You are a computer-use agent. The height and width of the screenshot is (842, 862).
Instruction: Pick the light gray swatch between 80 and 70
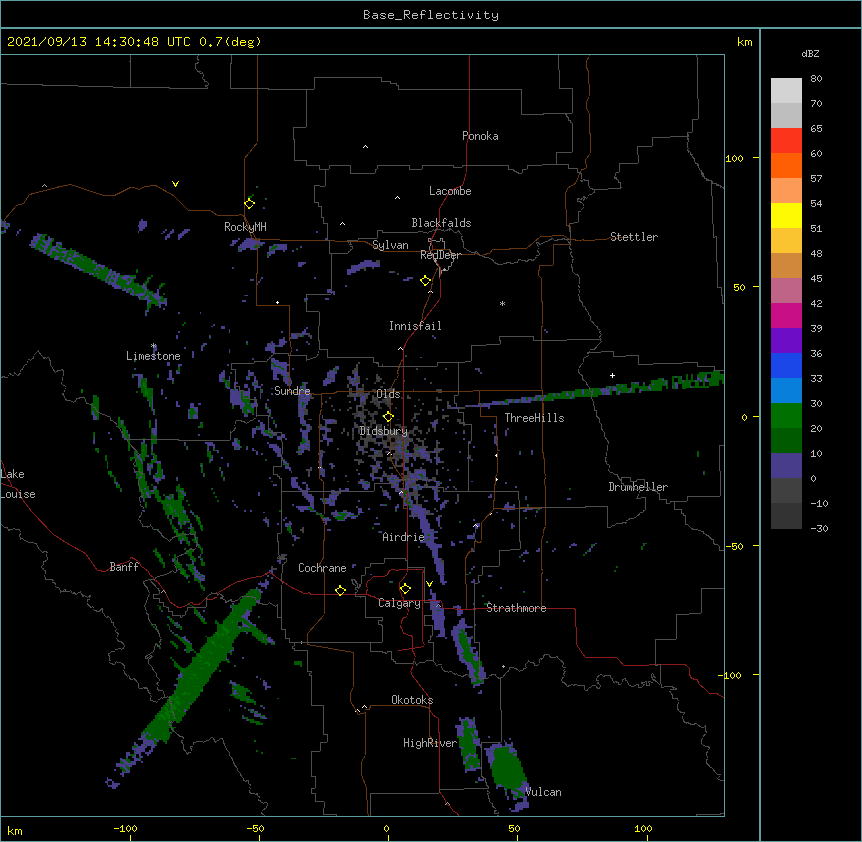click(786, 91)
